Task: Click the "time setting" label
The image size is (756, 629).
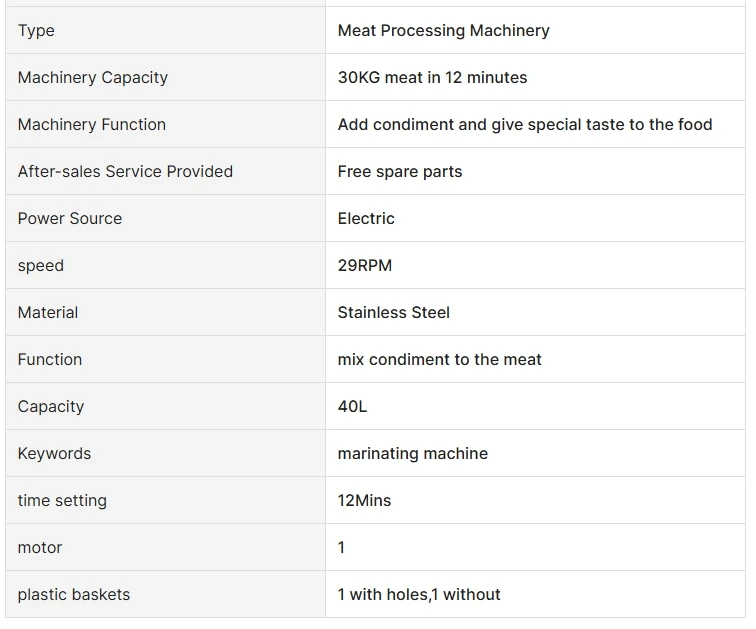Action: 62,501
